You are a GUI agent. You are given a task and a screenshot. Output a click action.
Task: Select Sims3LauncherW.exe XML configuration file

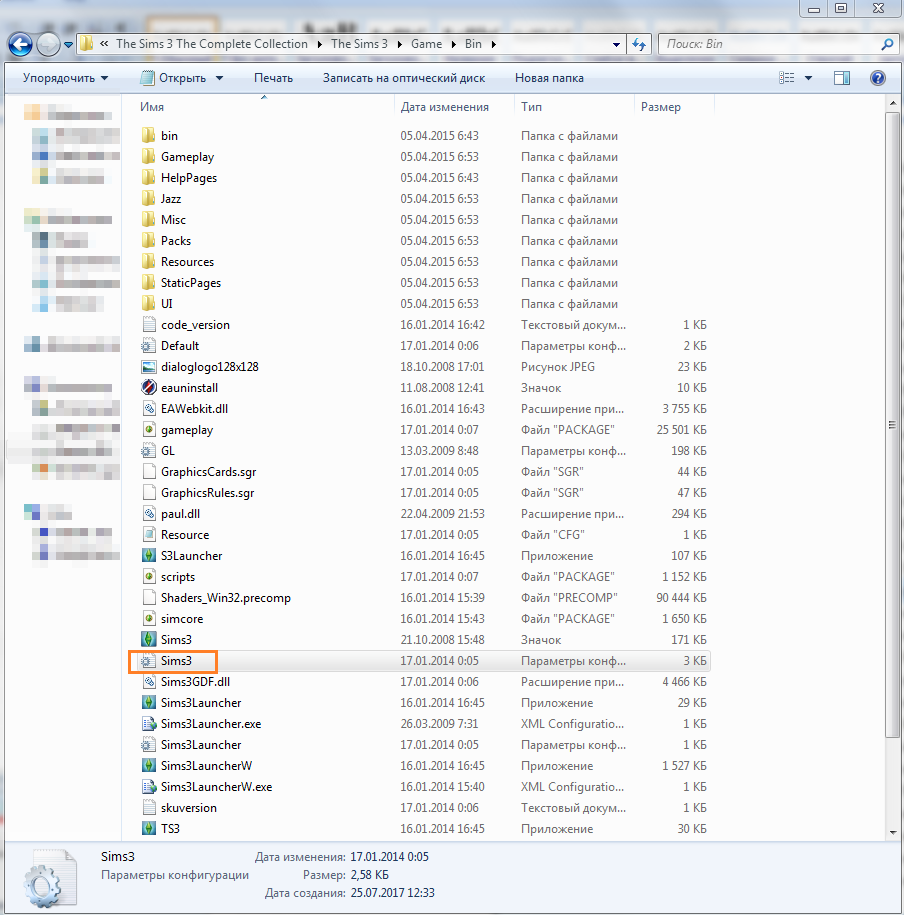pos(216,787)
